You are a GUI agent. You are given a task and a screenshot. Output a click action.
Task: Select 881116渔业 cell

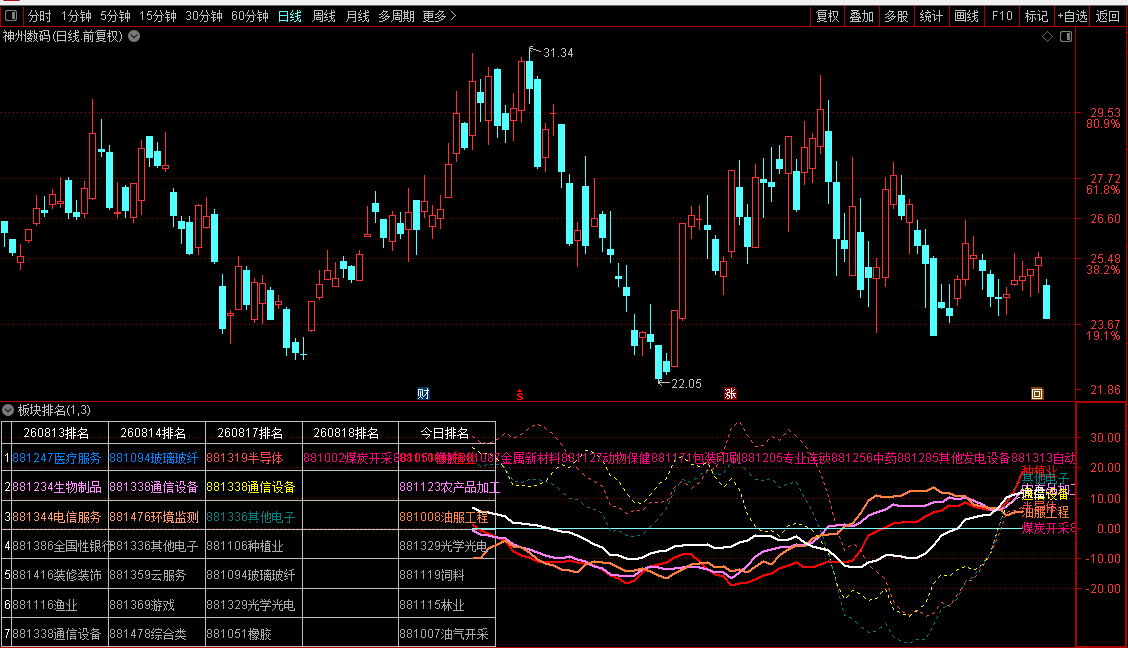pyautogui.click(x=45, y=605)
